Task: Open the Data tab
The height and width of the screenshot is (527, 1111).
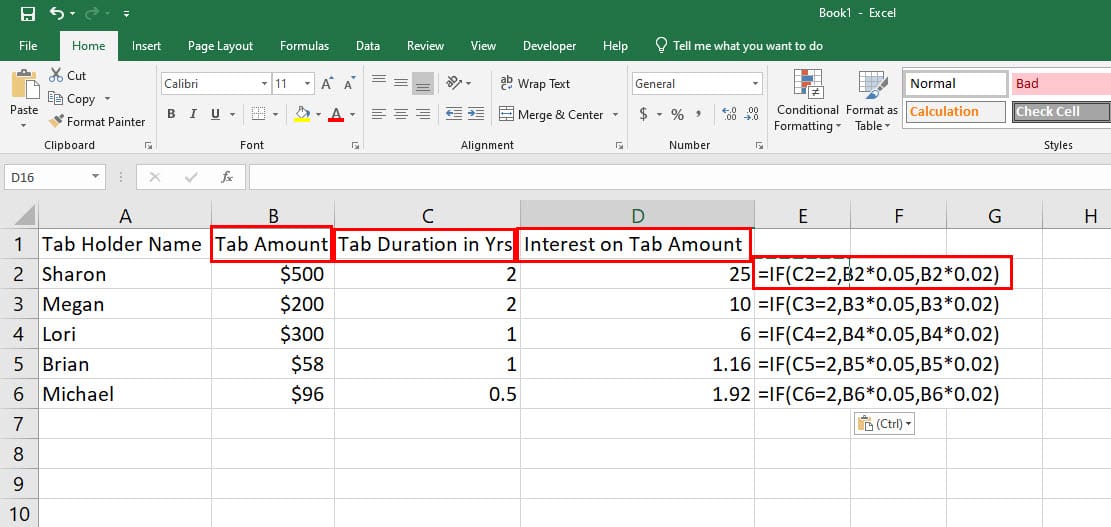Action: [368, 46]
